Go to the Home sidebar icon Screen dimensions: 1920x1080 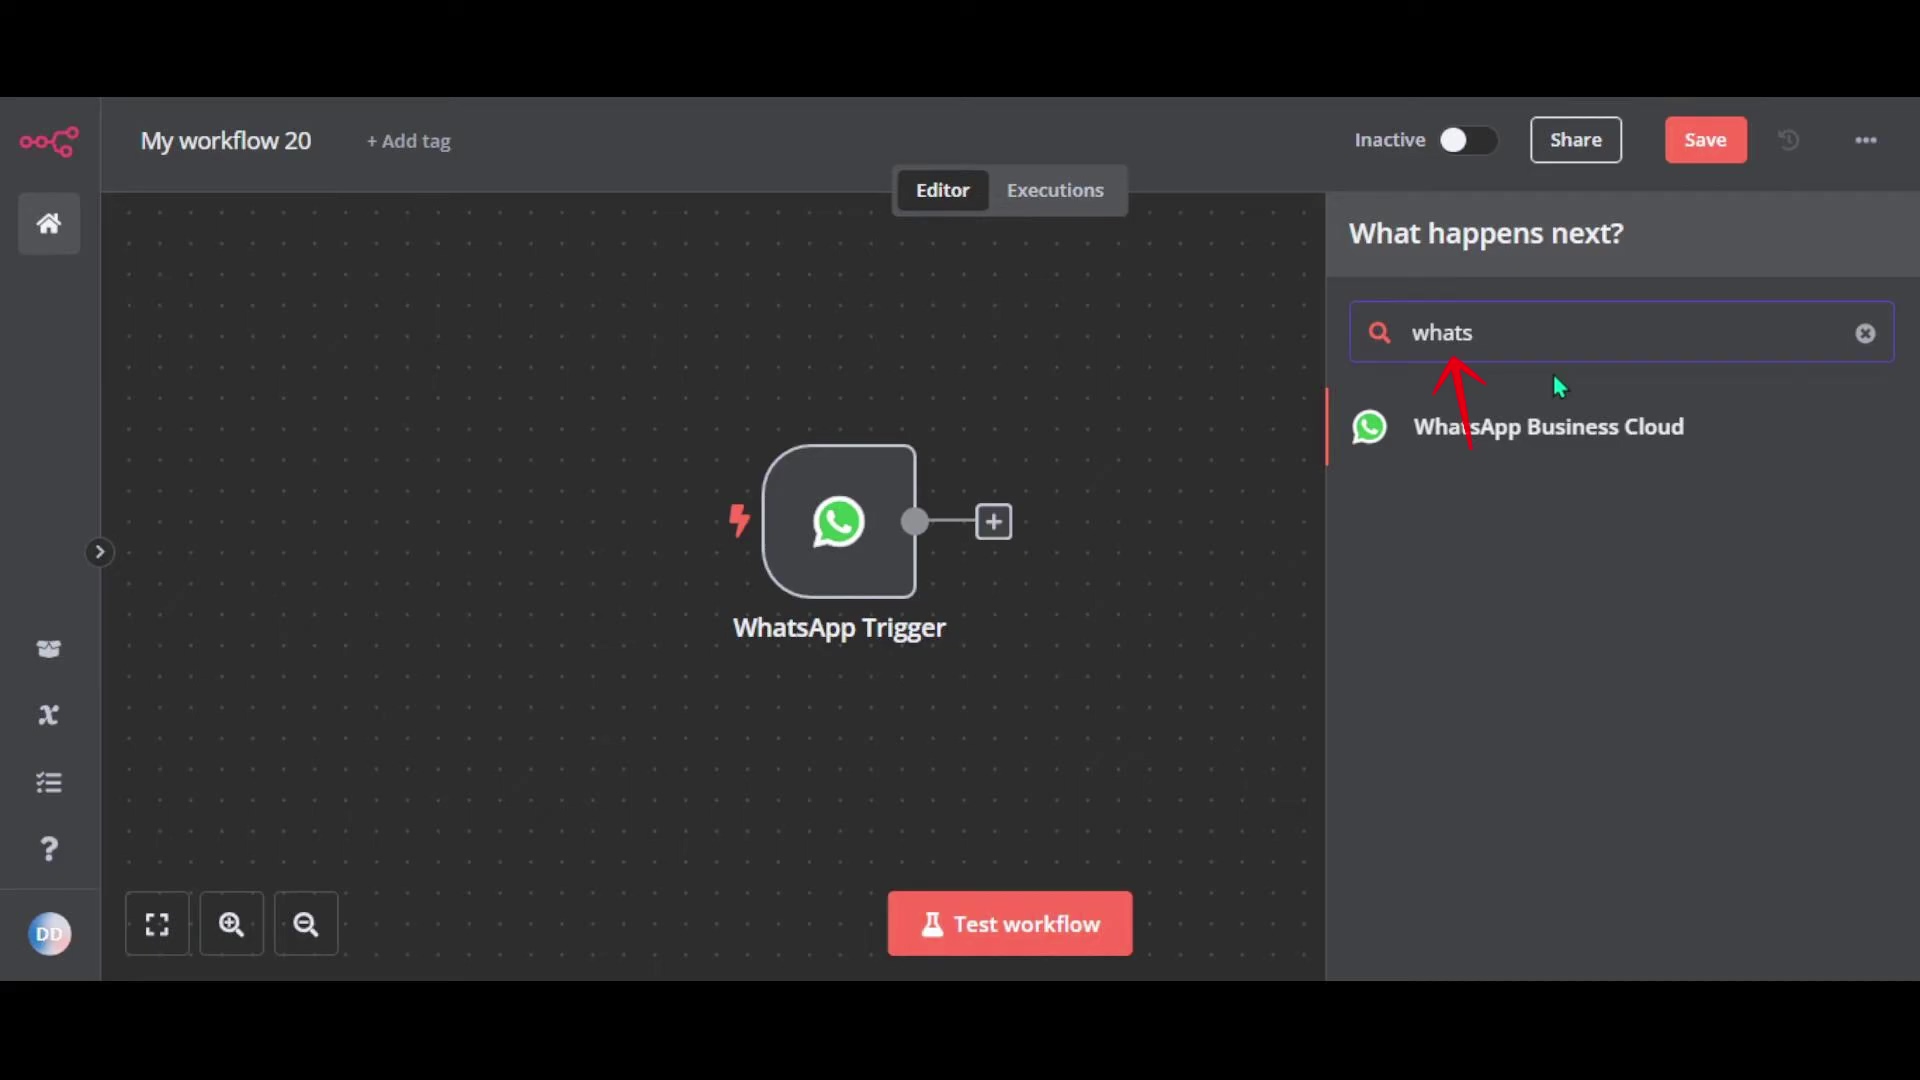coord(49,223)
